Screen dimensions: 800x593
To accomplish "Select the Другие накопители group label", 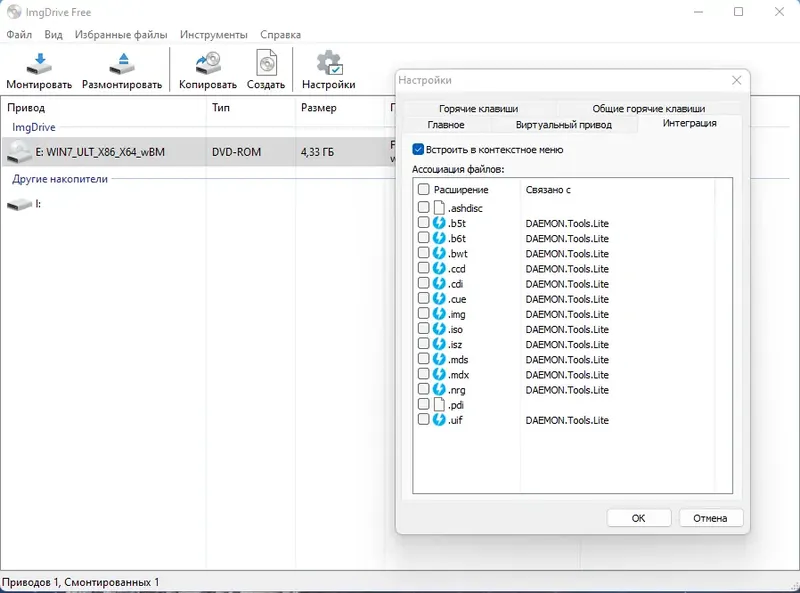I will tap(60, 179).
